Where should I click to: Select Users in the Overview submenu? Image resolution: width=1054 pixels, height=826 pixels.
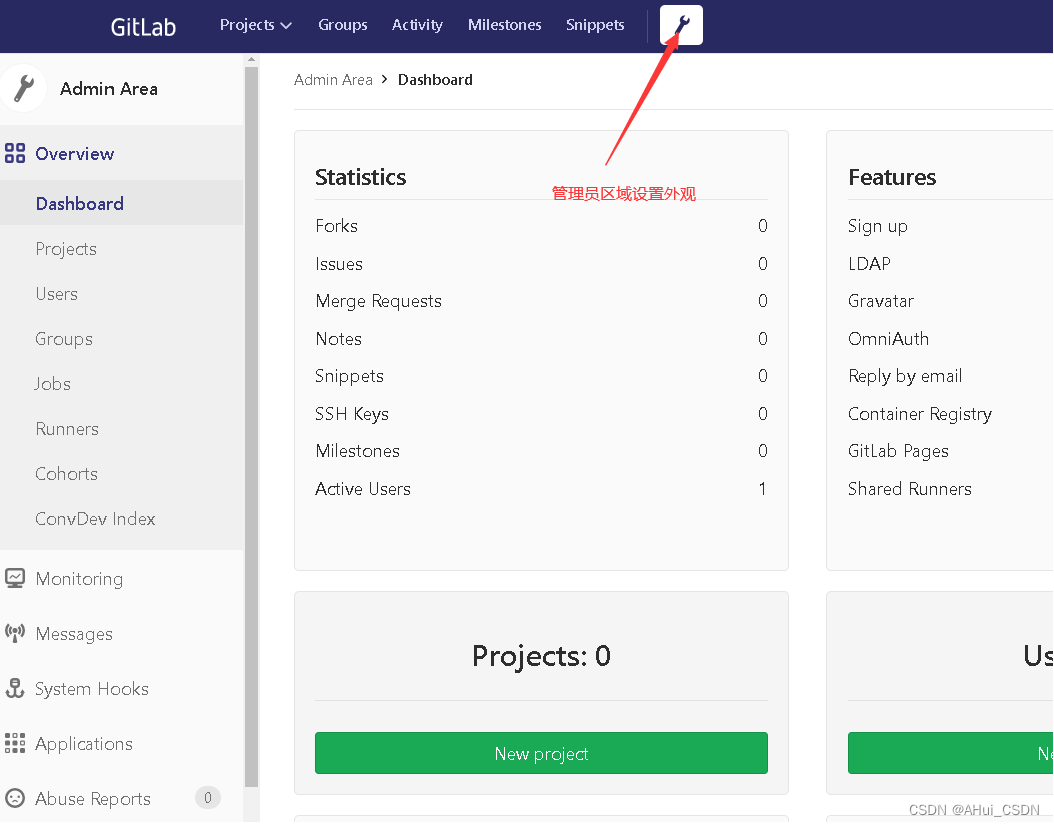point(56,294)
